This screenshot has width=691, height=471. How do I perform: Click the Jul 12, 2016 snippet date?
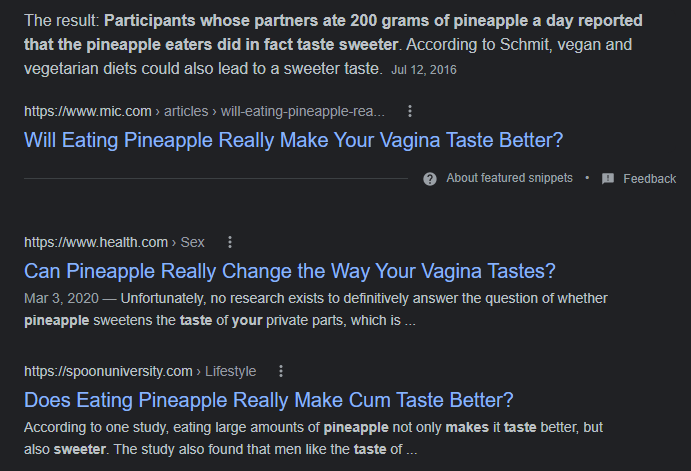[x=426, y=71]
